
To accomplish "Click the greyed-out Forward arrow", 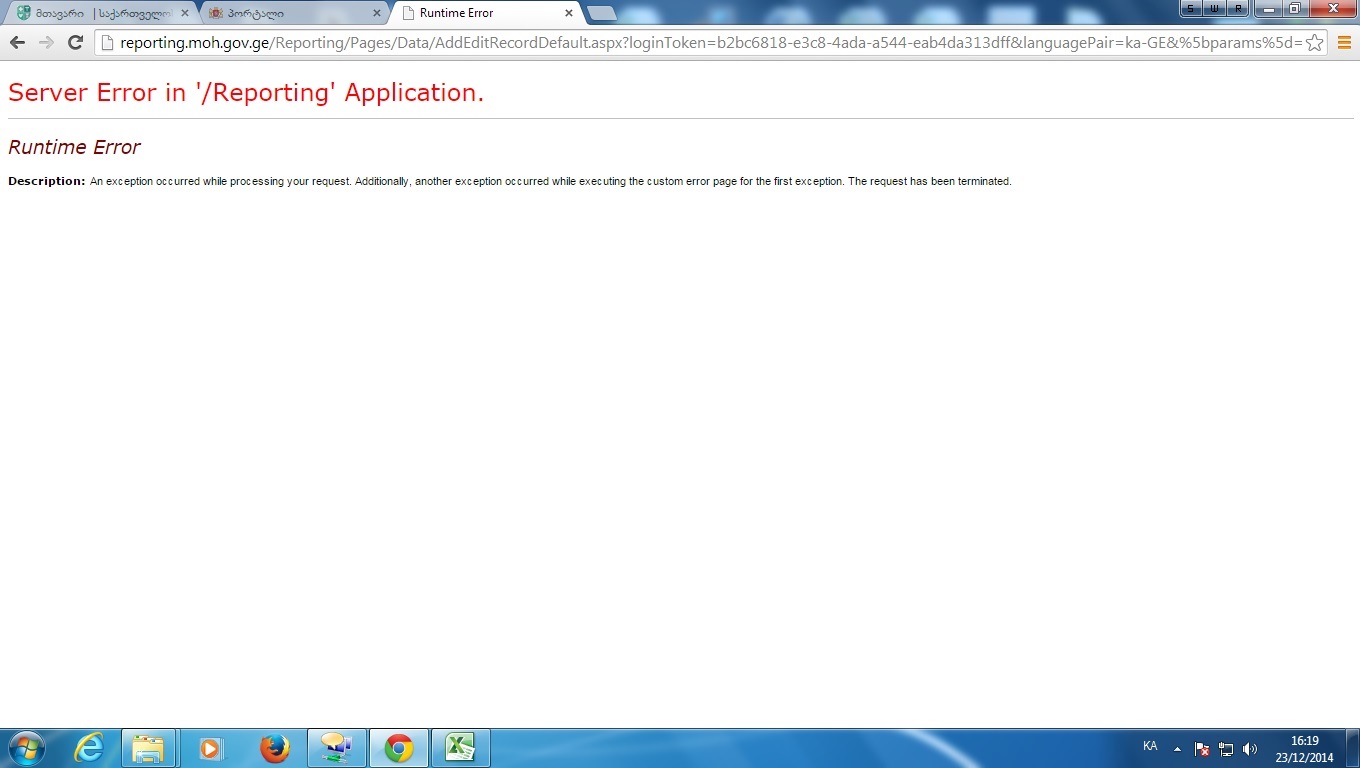I will (x=46, y=42).
